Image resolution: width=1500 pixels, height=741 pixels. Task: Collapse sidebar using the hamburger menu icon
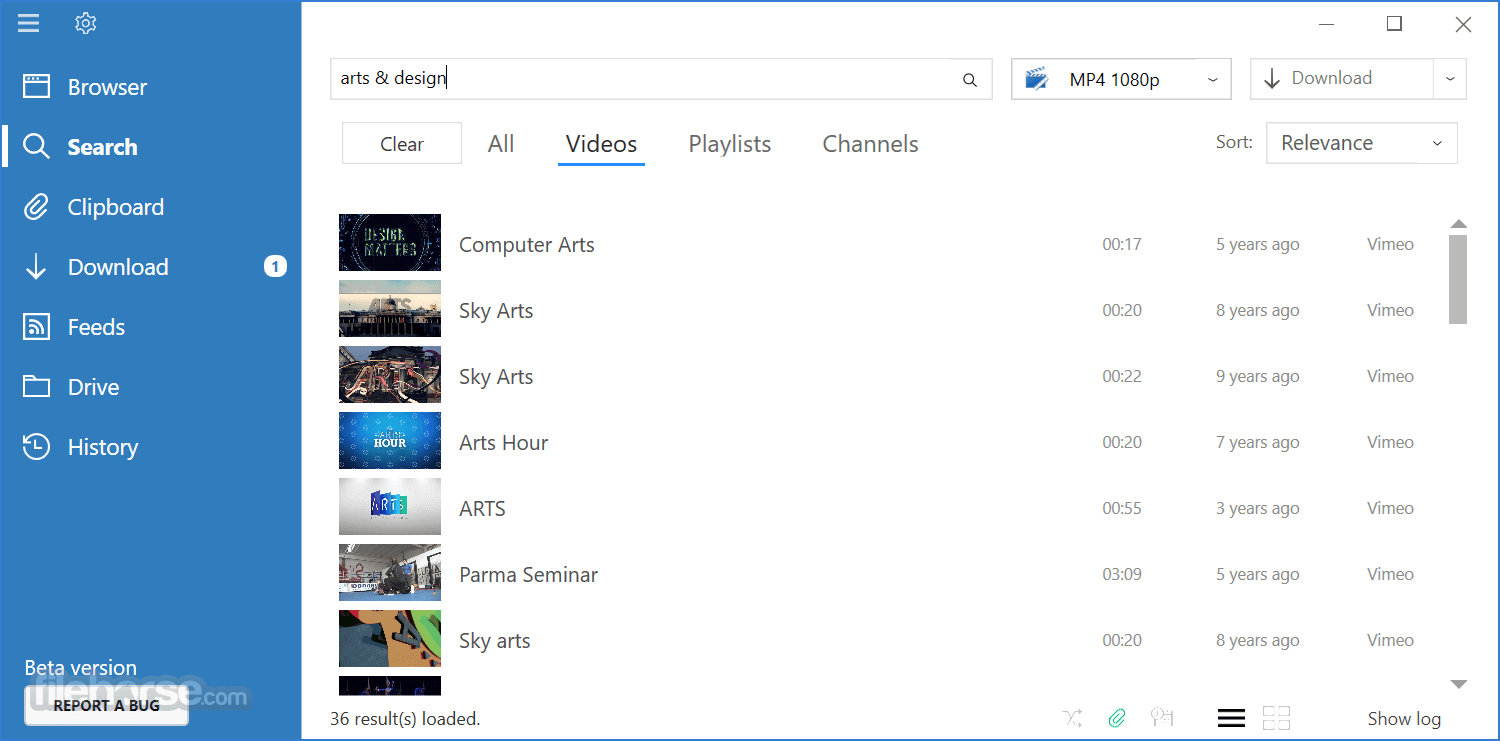(29, 23)
